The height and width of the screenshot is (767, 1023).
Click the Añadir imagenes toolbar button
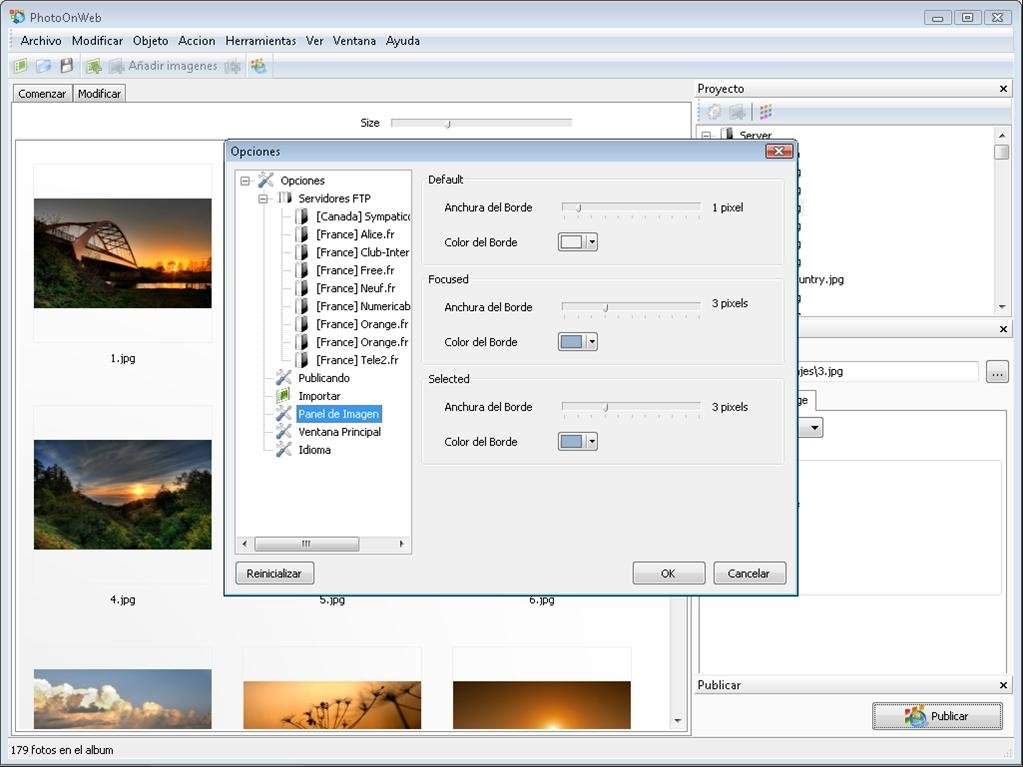coord(163,66)
